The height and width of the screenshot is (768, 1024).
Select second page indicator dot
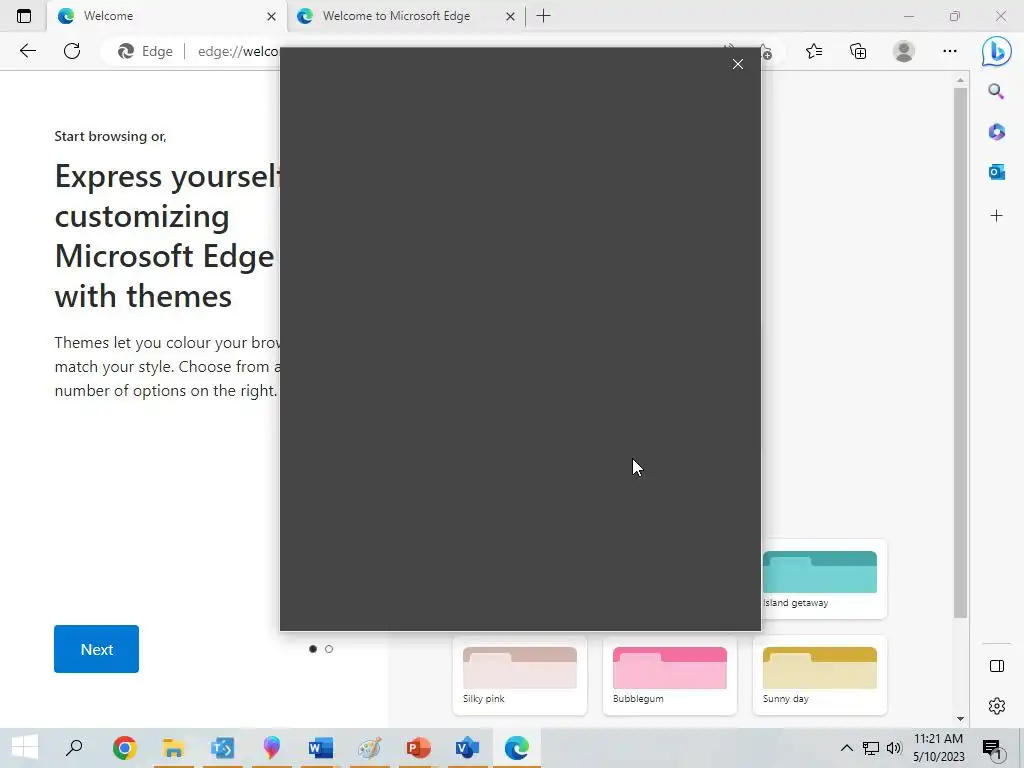click(329, 649)
